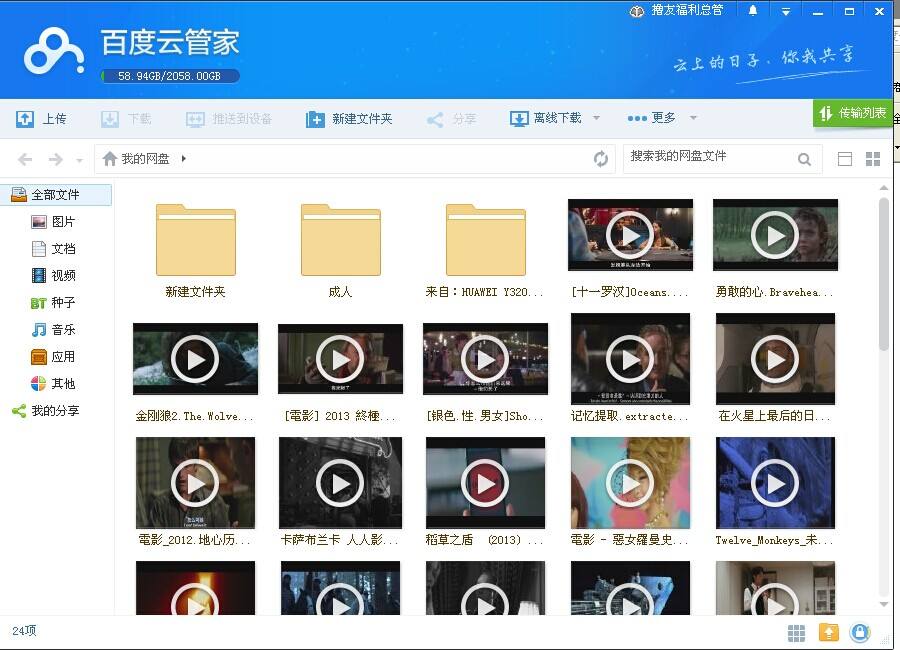Image resolution: width=900 pixels, height=650 pixels.
Task: Go forward with the right arrow
Action: coord(56,159)
